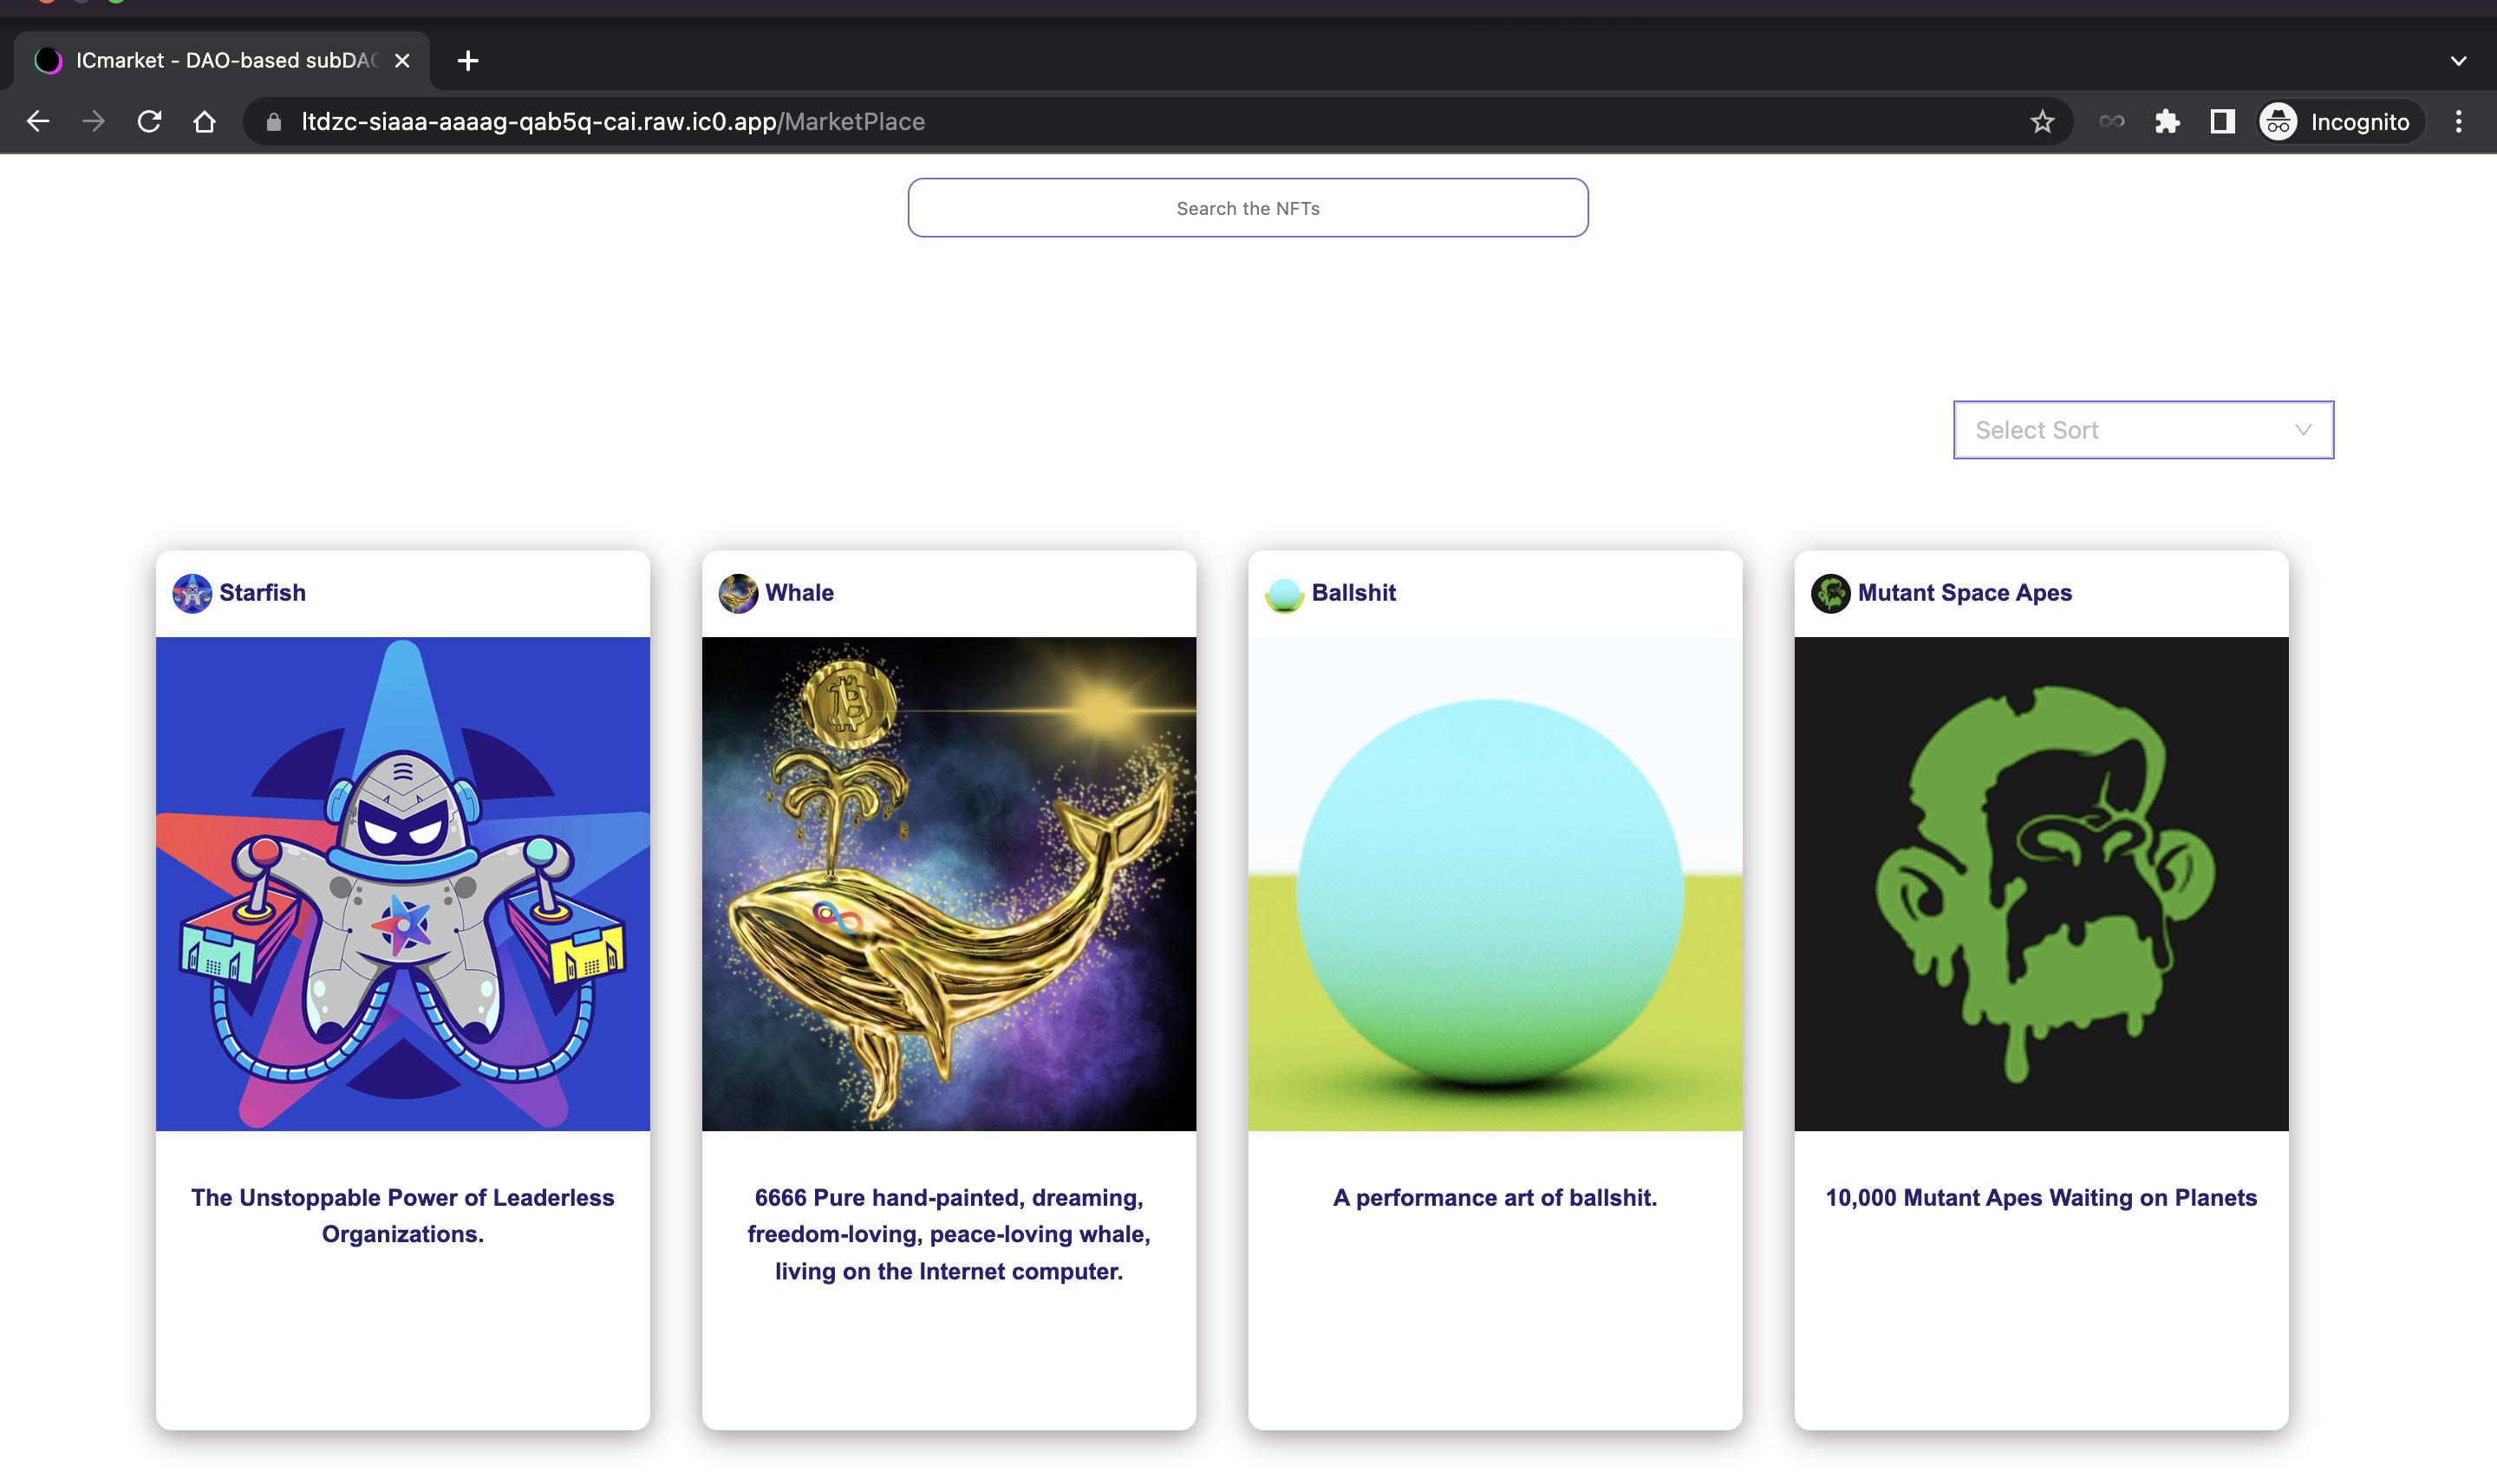
Task: Go to browser home page
Action: click(204, 122)
